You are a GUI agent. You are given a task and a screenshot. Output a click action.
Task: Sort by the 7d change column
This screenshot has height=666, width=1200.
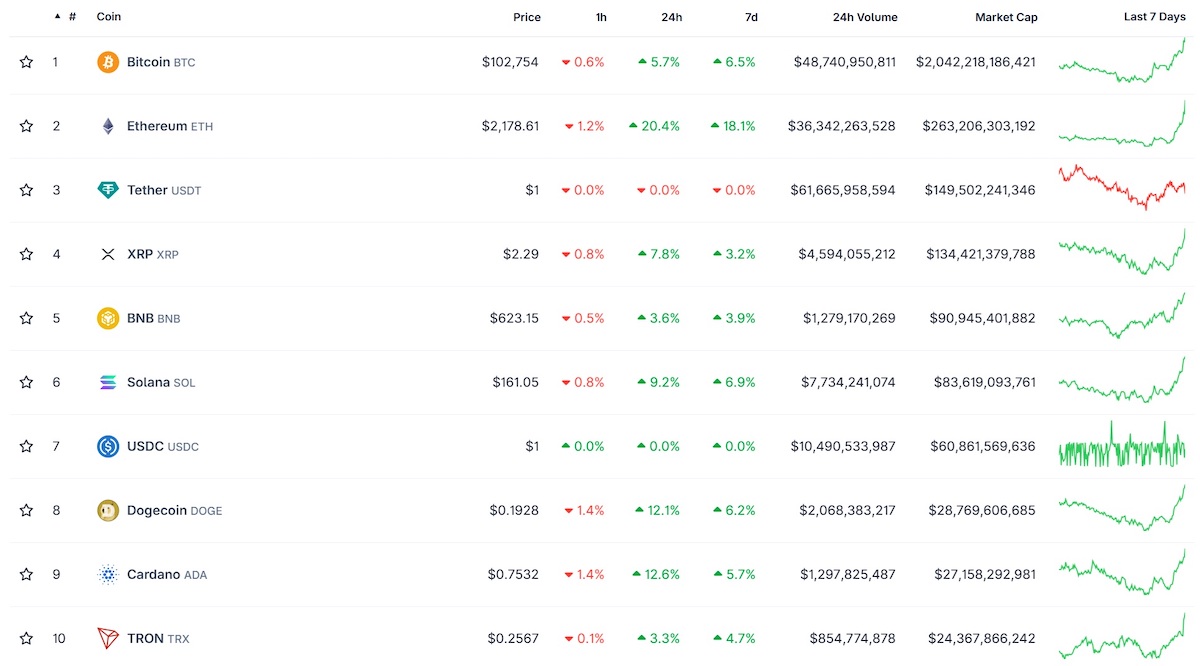(x=751, y=17)
